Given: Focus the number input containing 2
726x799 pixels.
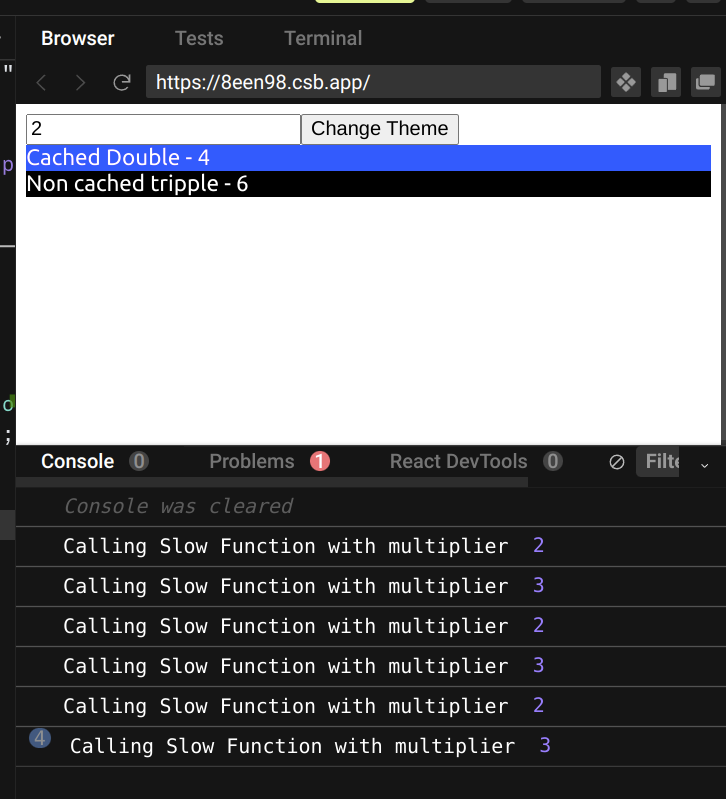Looking at the screenshot, I should pyautogui.click(x=164, y=129).
